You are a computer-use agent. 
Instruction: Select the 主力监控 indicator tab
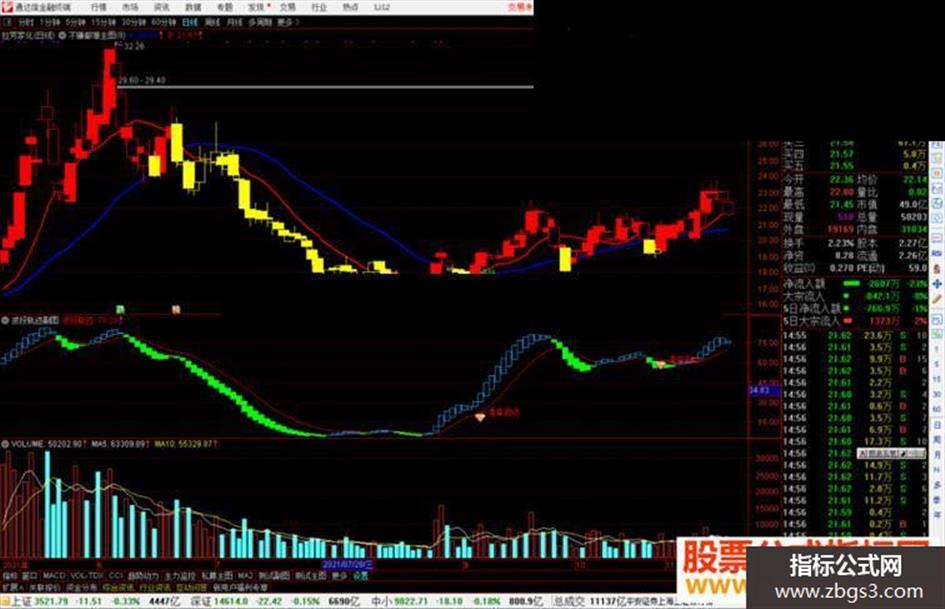pyautogui.click(x=180, y=576)
